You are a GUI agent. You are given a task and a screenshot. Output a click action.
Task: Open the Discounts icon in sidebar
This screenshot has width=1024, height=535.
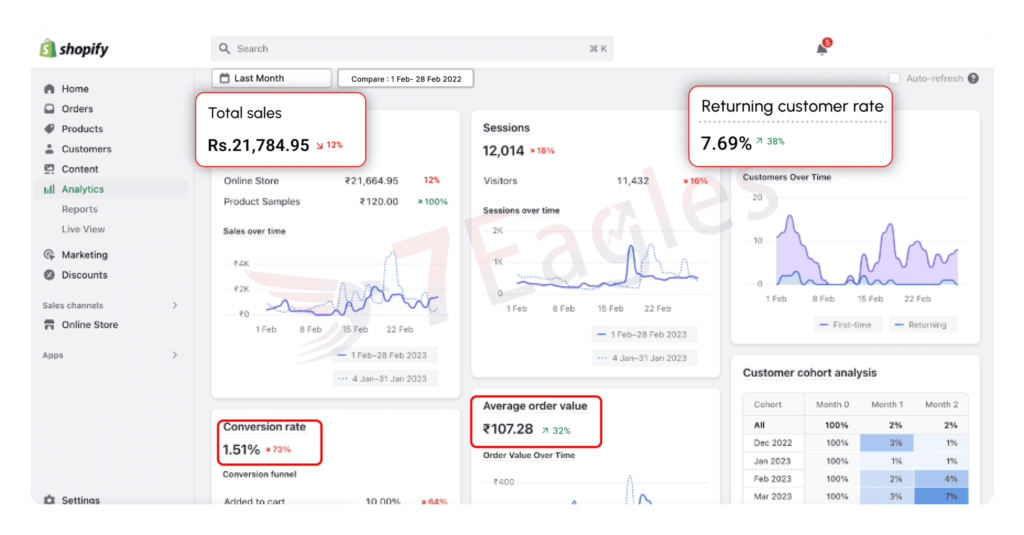pos(49,275)
